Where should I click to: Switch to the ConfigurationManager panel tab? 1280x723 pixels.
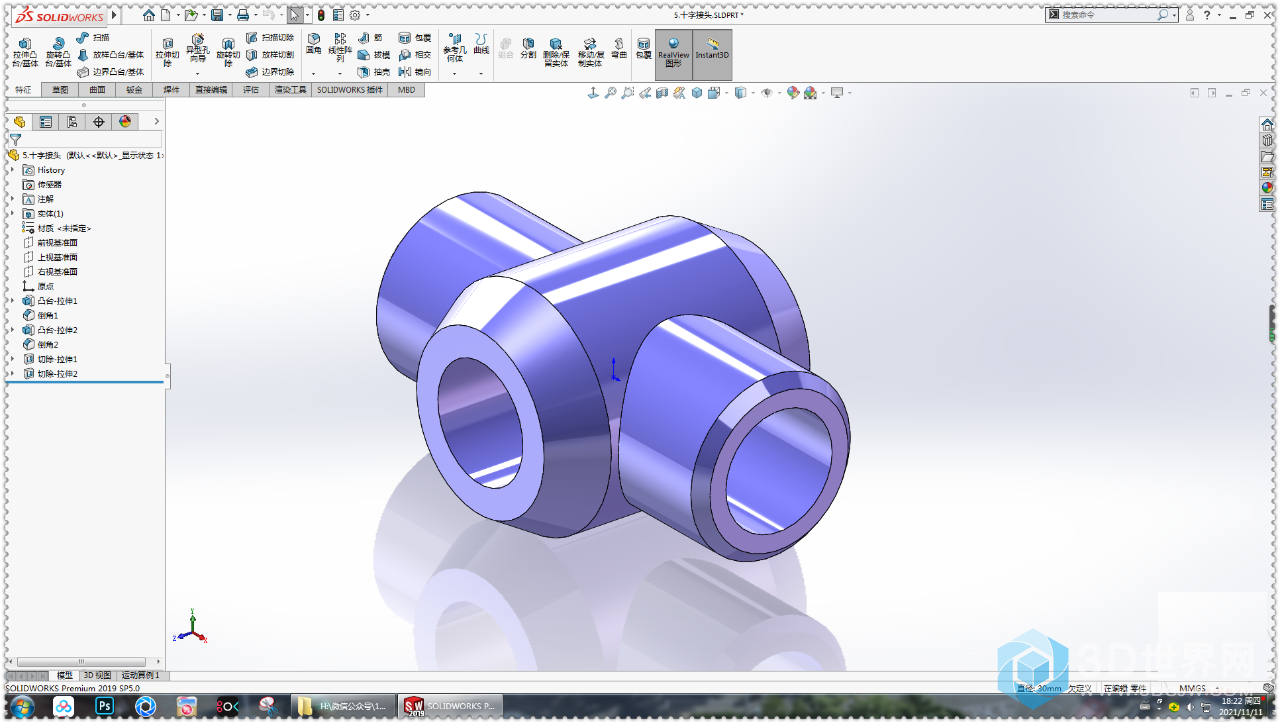pyautogui.click(x=72, y=122)
